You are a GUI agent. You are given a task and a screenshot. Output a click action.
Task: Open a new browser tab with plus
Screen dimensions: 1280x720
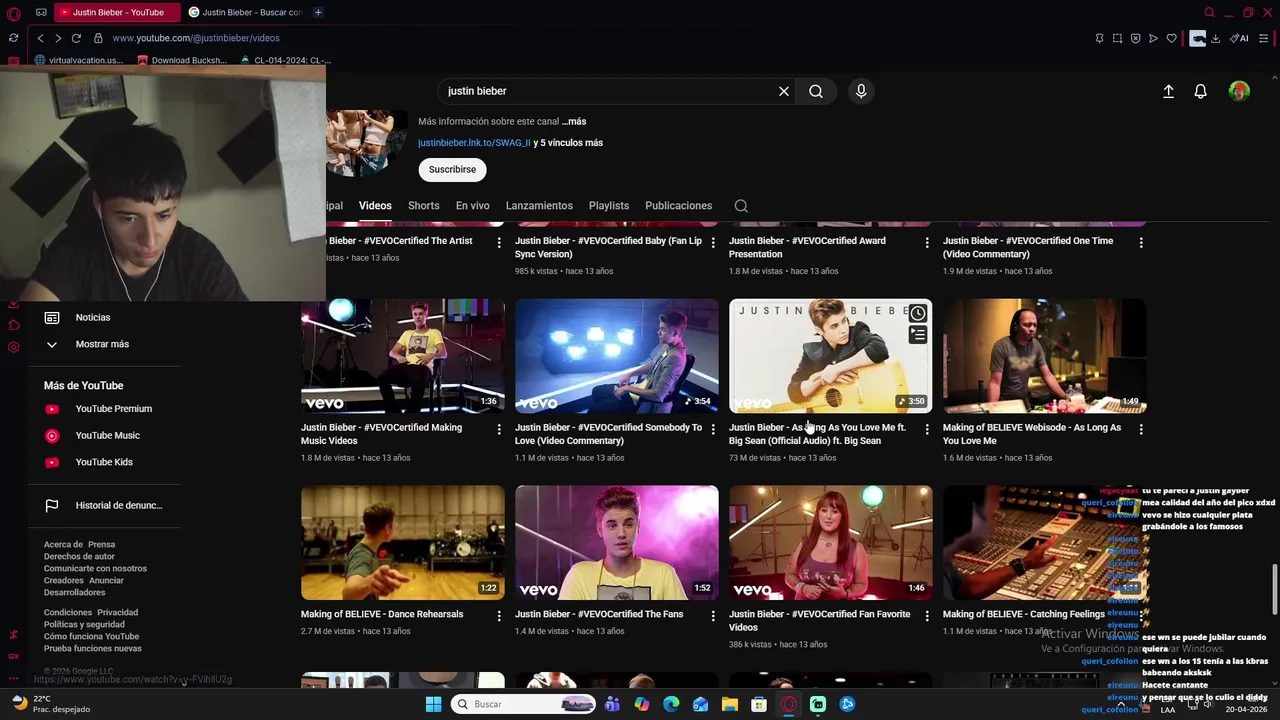(318, 12)
